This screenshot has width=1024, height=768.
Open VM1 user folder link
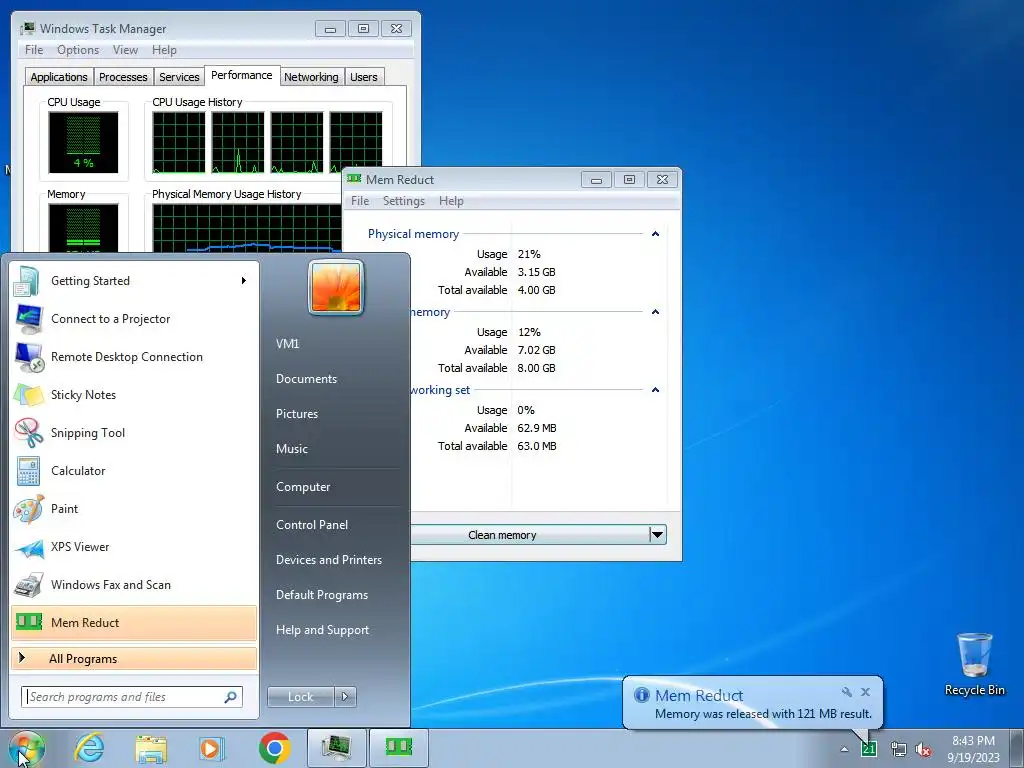(x=287, y=344)
